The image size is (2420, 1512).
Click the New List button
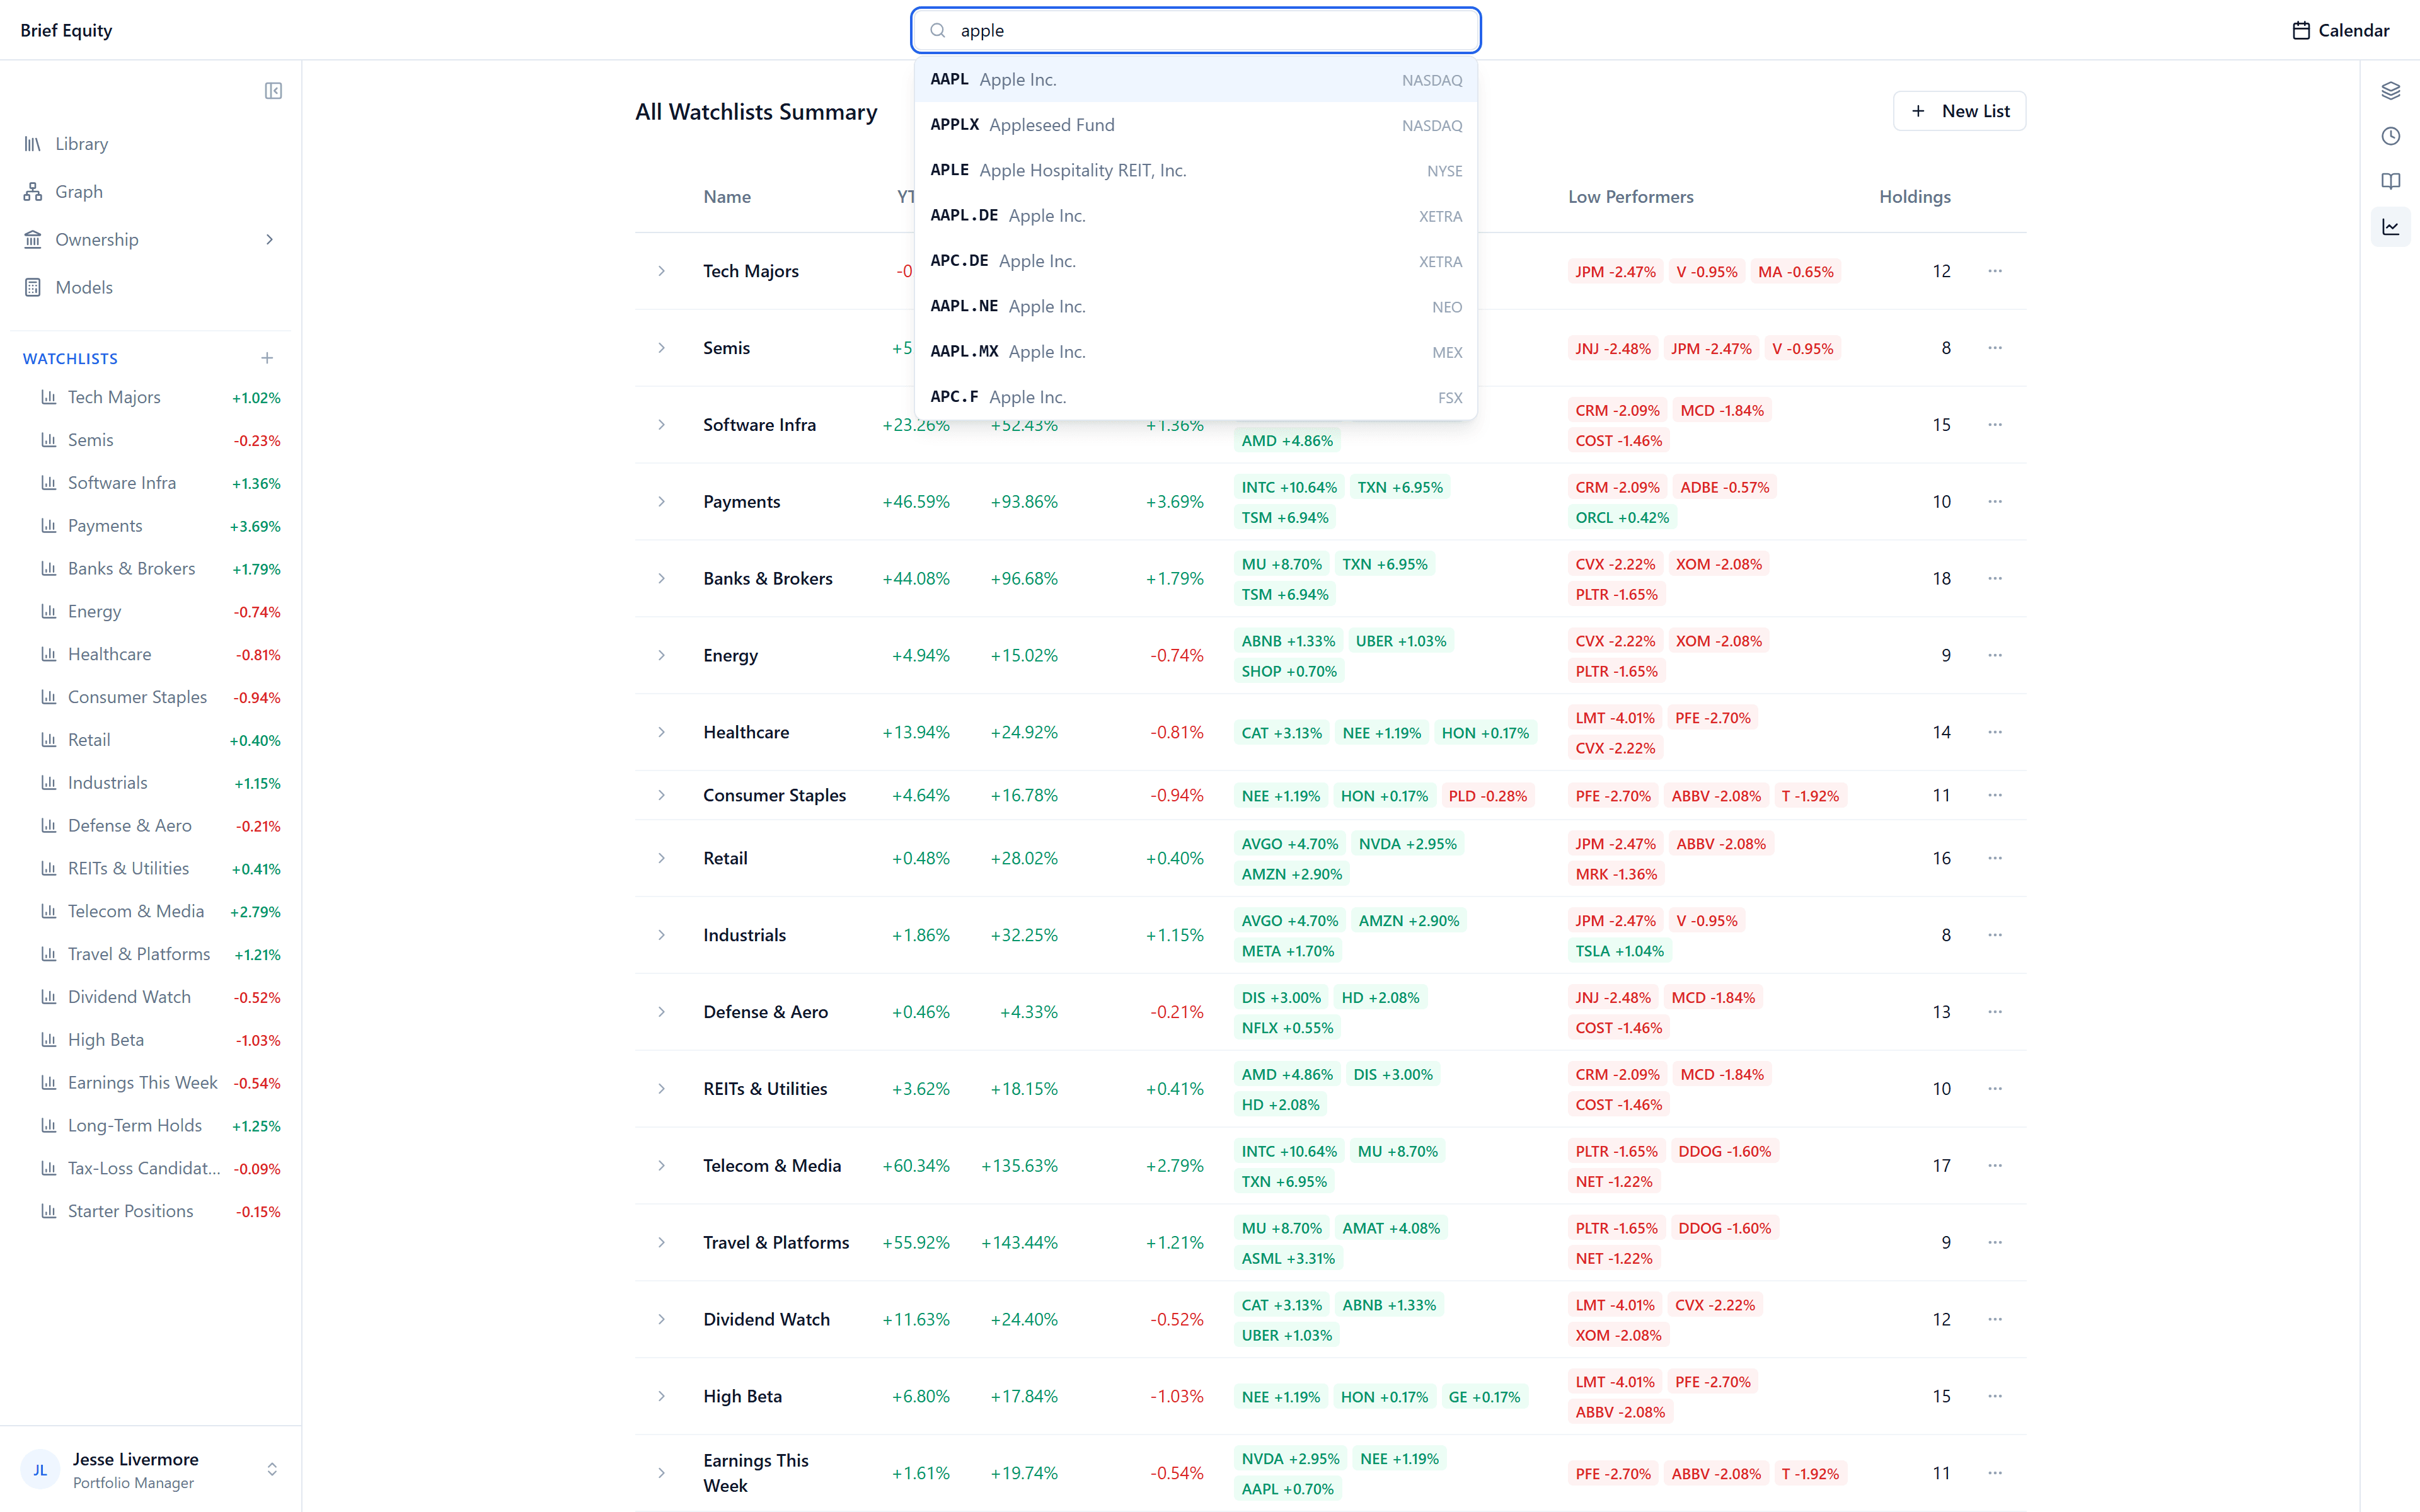[1959, 111]
